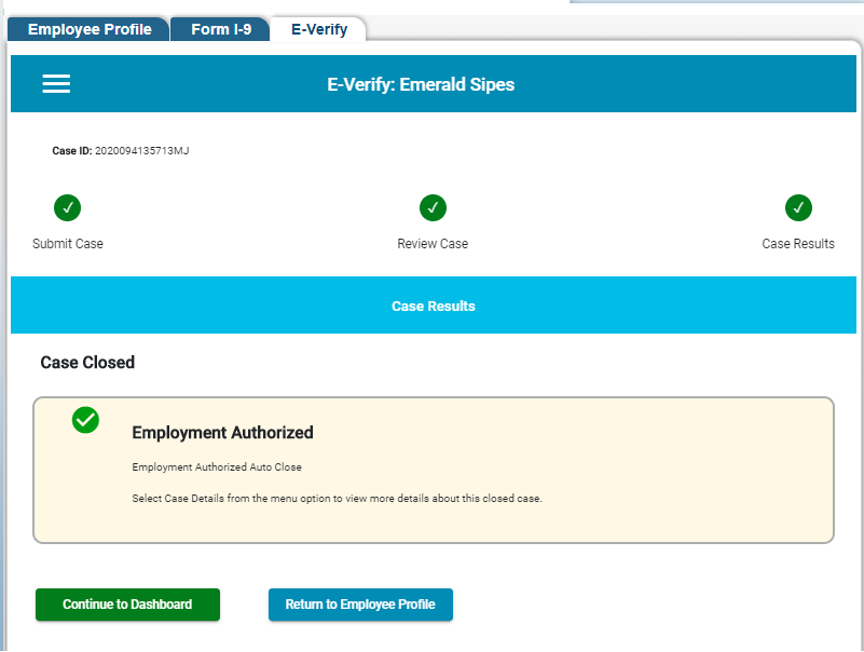Viewport: 864px width, 652px height.
Task: Open the hamburger menu in E-Verify header
Action: coord(56,84)
